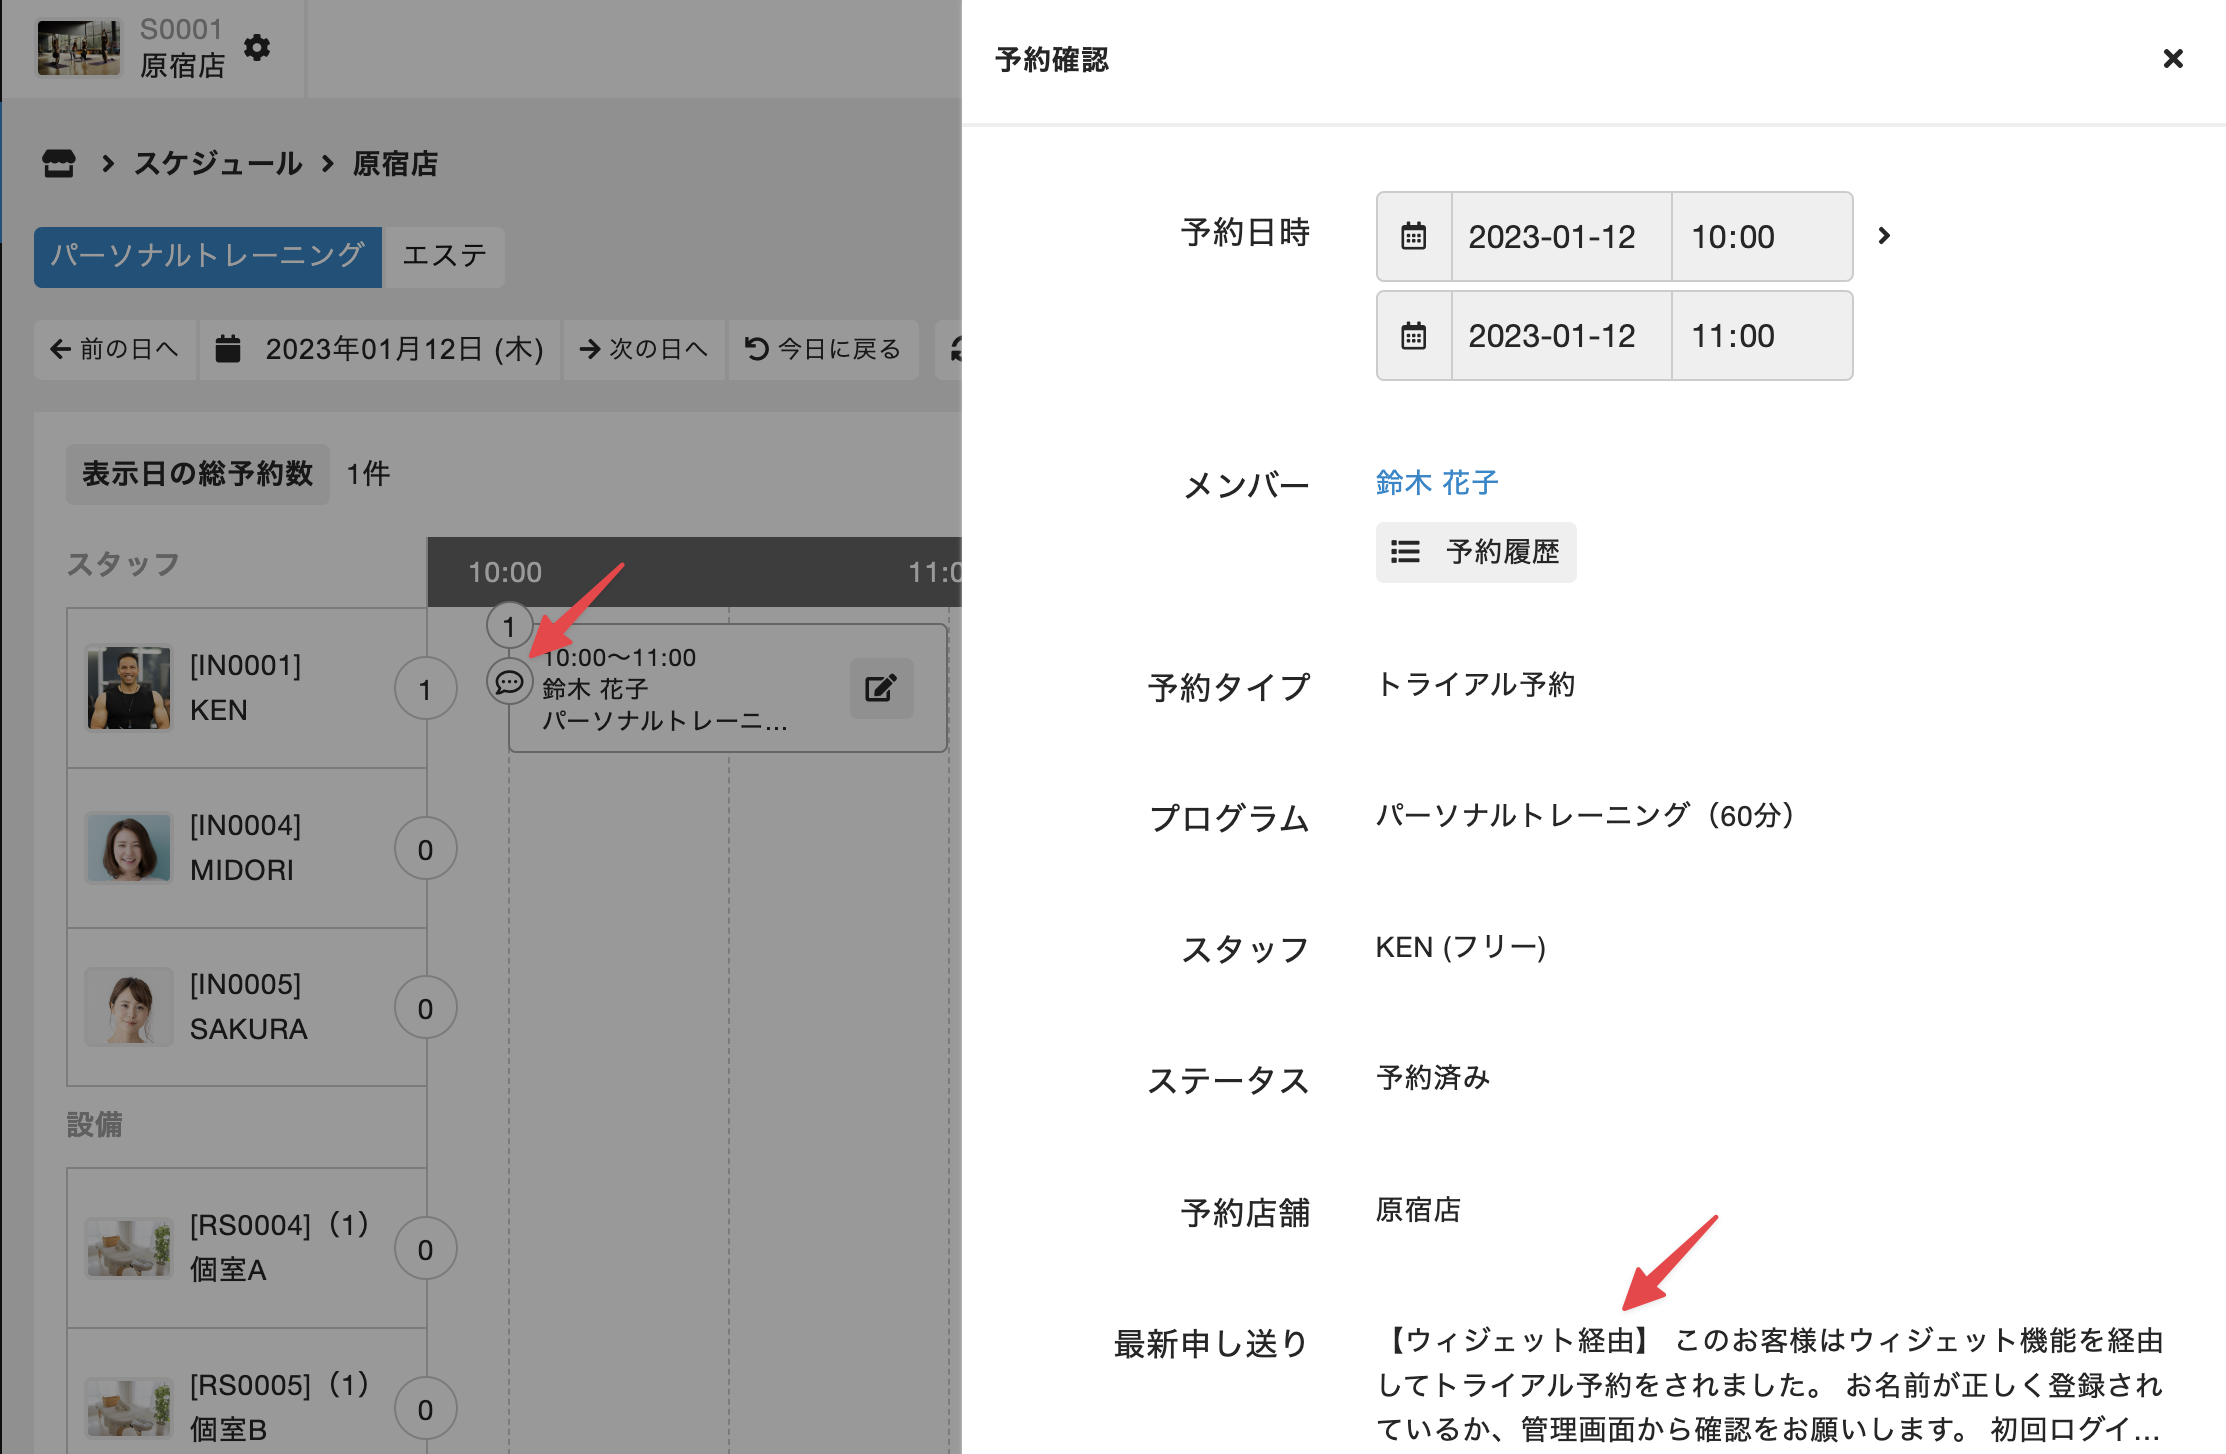Open member link 鈴木 花子
Screen dimensions: 2226x1454
(1436, 483)
